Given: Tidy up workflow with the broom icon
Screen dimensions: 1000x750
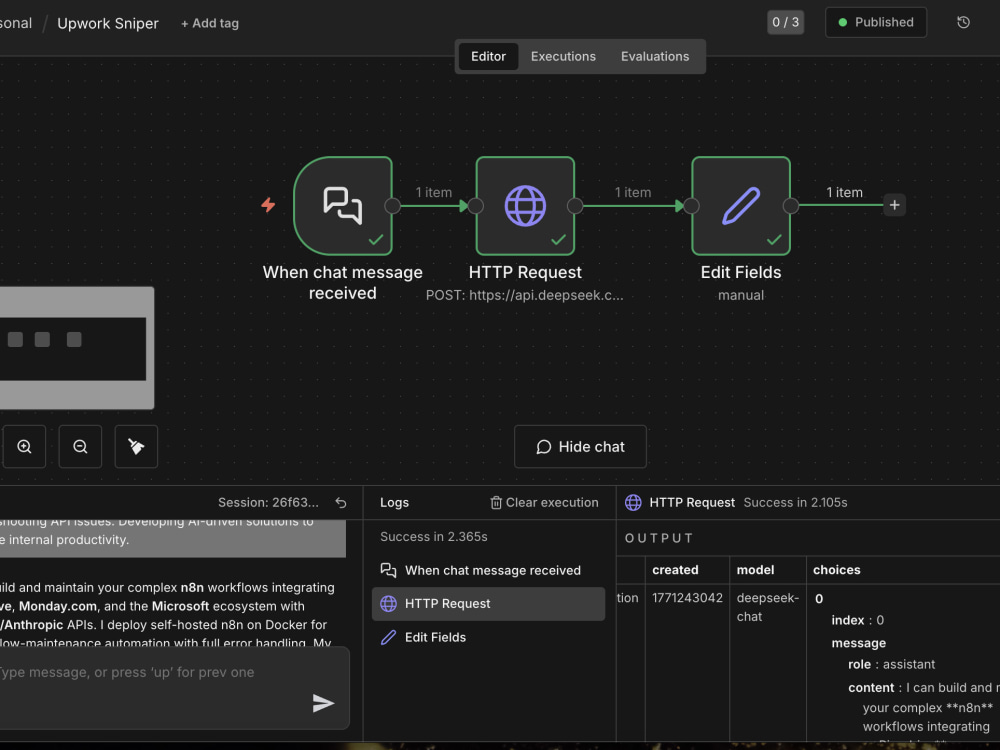Looking at the screenshot, I should [x=136, y=446].
